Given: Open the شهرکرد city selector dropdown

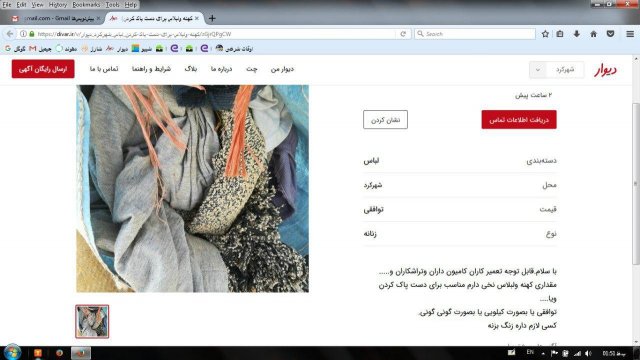Looking at the screenshot, I should pyautogui.click(x=556, y=70).
